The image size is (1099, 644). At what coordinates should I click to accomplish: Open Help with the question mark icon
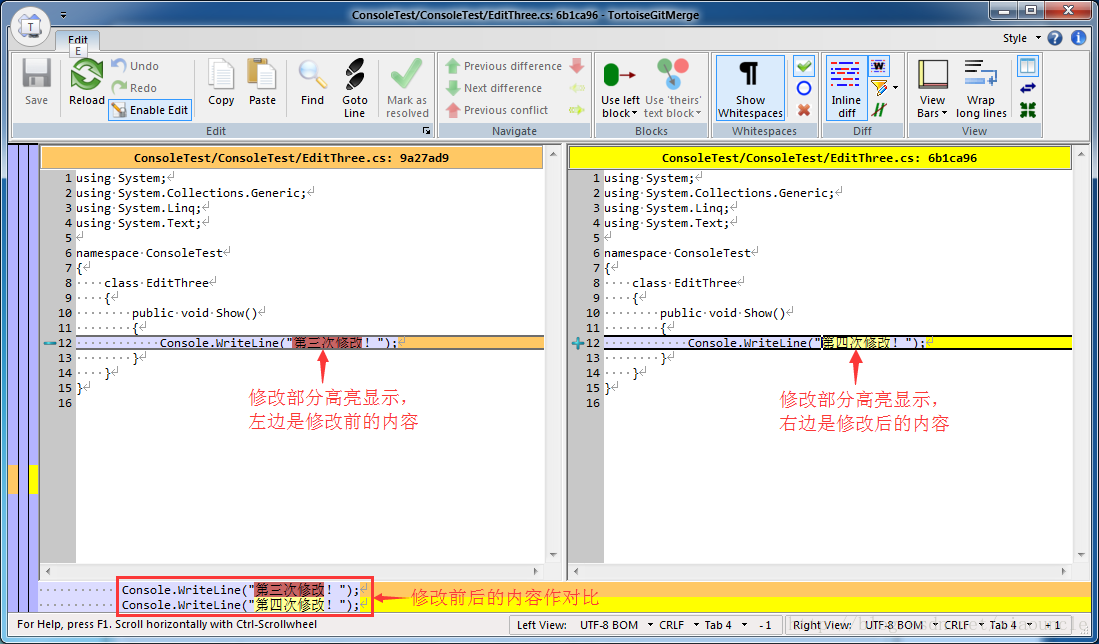click(x=1055, y=38)
